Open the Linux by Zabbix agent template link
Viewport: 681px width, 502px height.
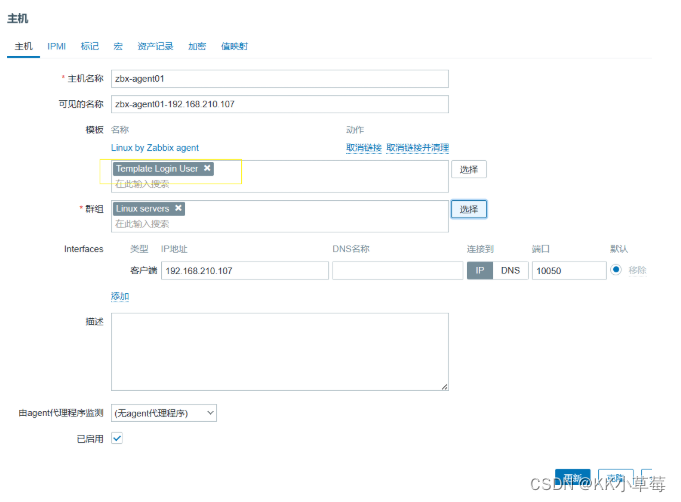tap(155, 148)
